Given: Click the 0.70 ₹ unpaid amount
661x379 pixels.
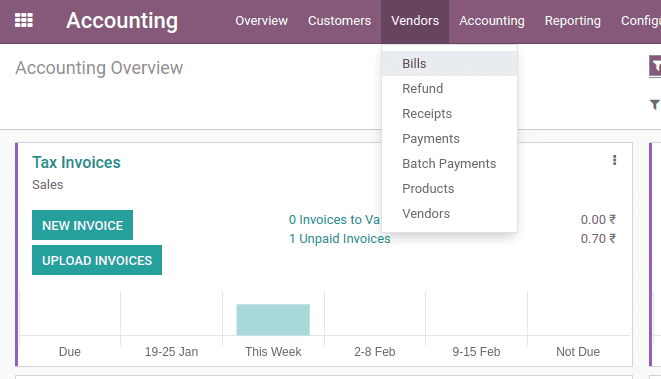Looking at the screenshot, I should [598, 239].
